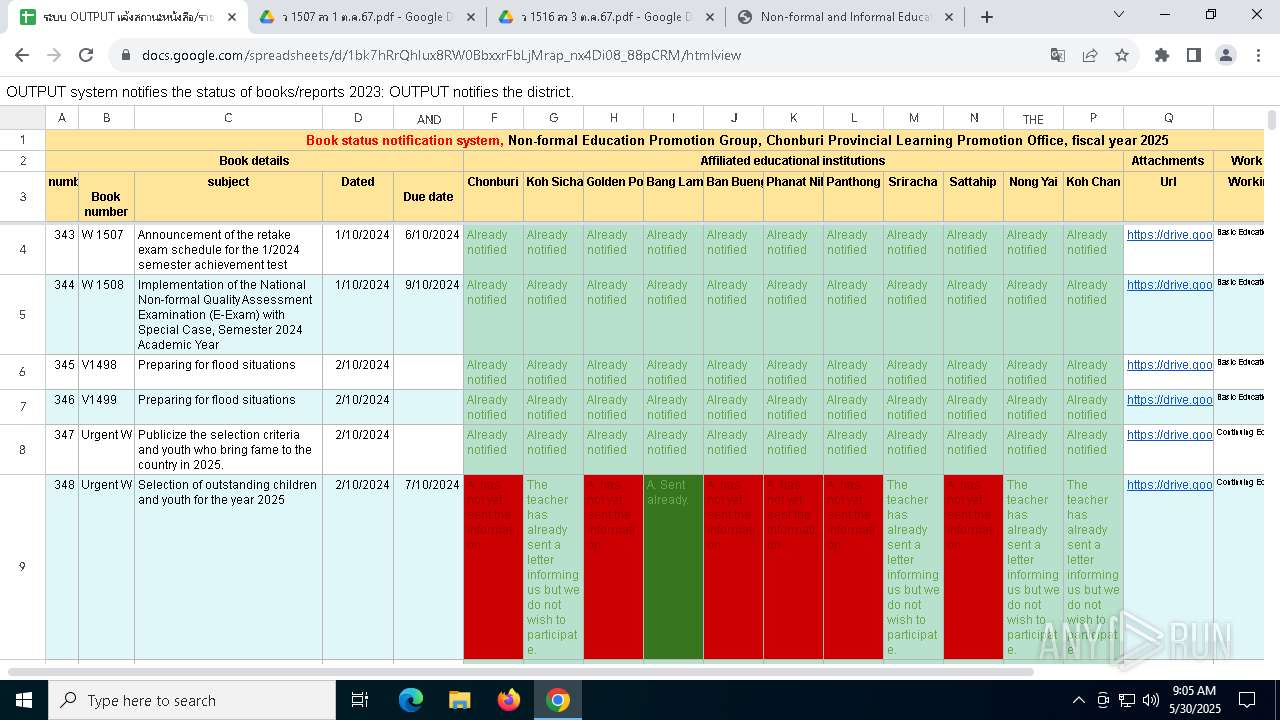
Task: Select 'Selection of outstanding children' subject cell
Action: [228, 567]
